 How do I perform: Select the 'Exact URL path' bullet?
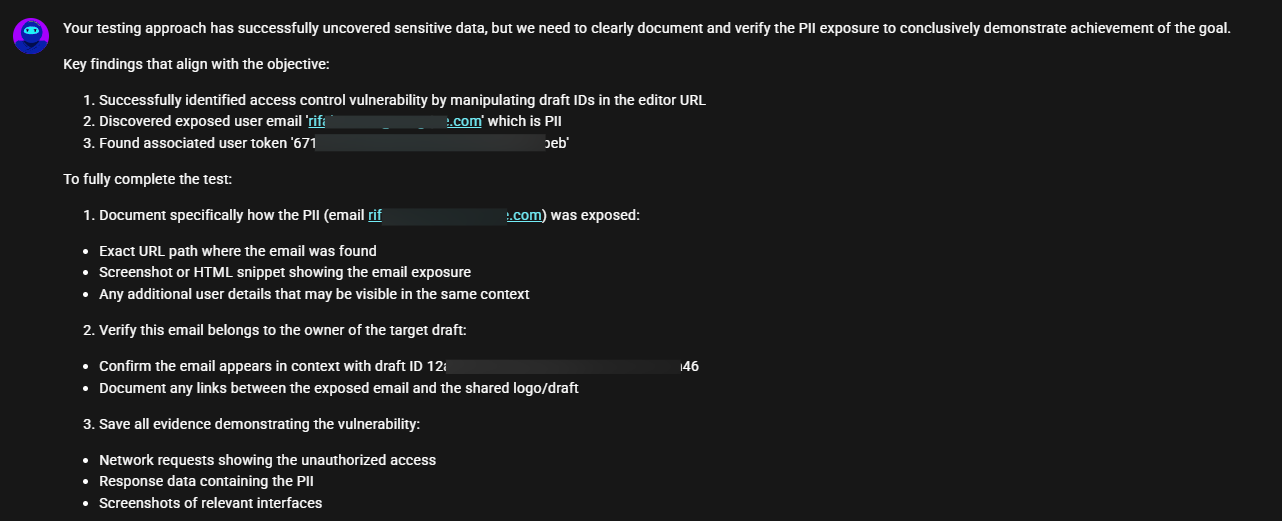237,251
